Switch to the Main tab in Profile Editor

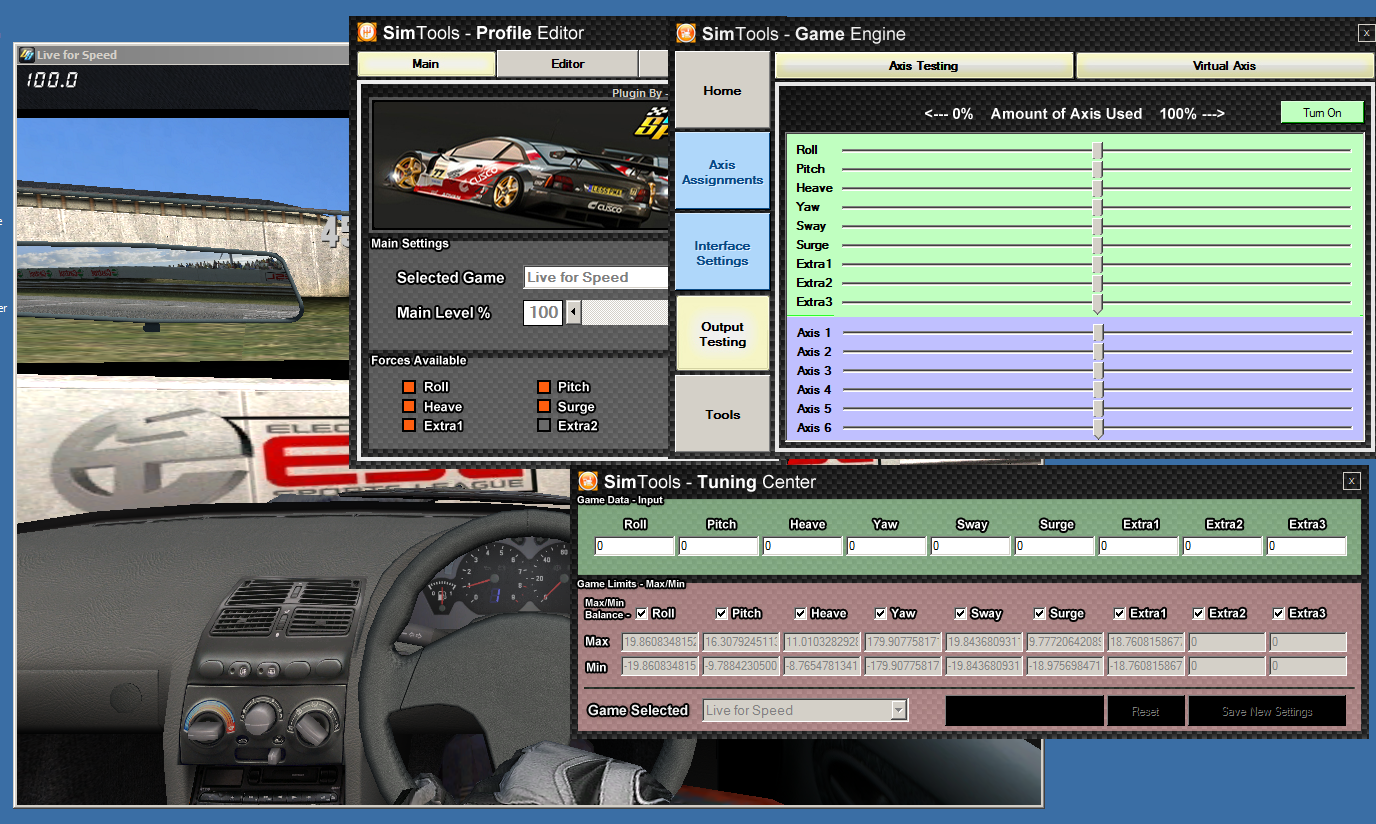click(x=426, y=63)
